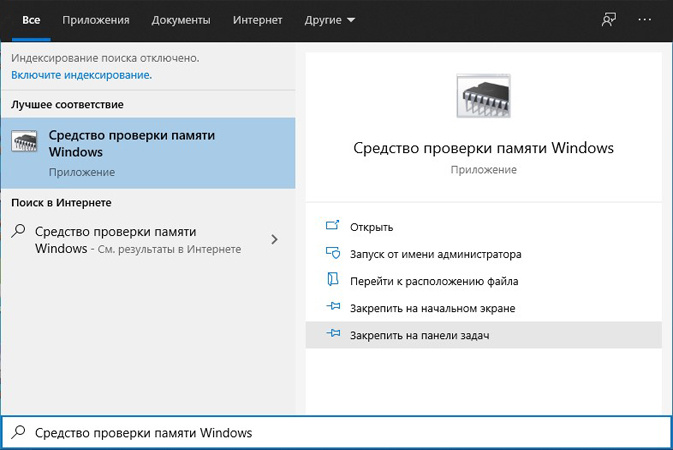673x450 pixels.
Task: Go to the Интернет tab
Action: click(x=258, y=20)
